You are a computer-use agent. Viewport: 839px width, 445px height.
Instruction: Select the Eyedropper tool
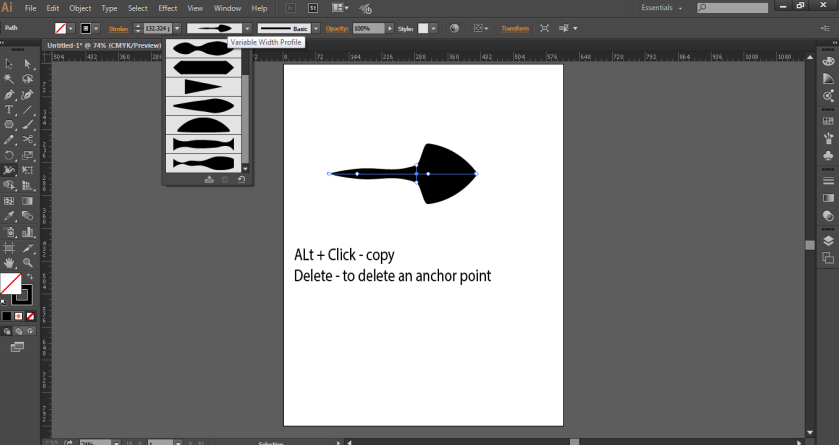point(9,216)
